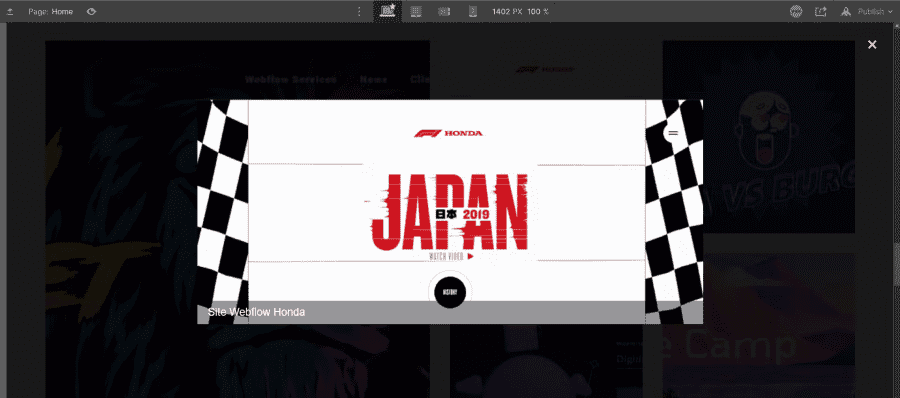Toggle preview mode with the eye icon
This screenshot has width=900, height=398.
pyautogui.click(x=91, y=11)
